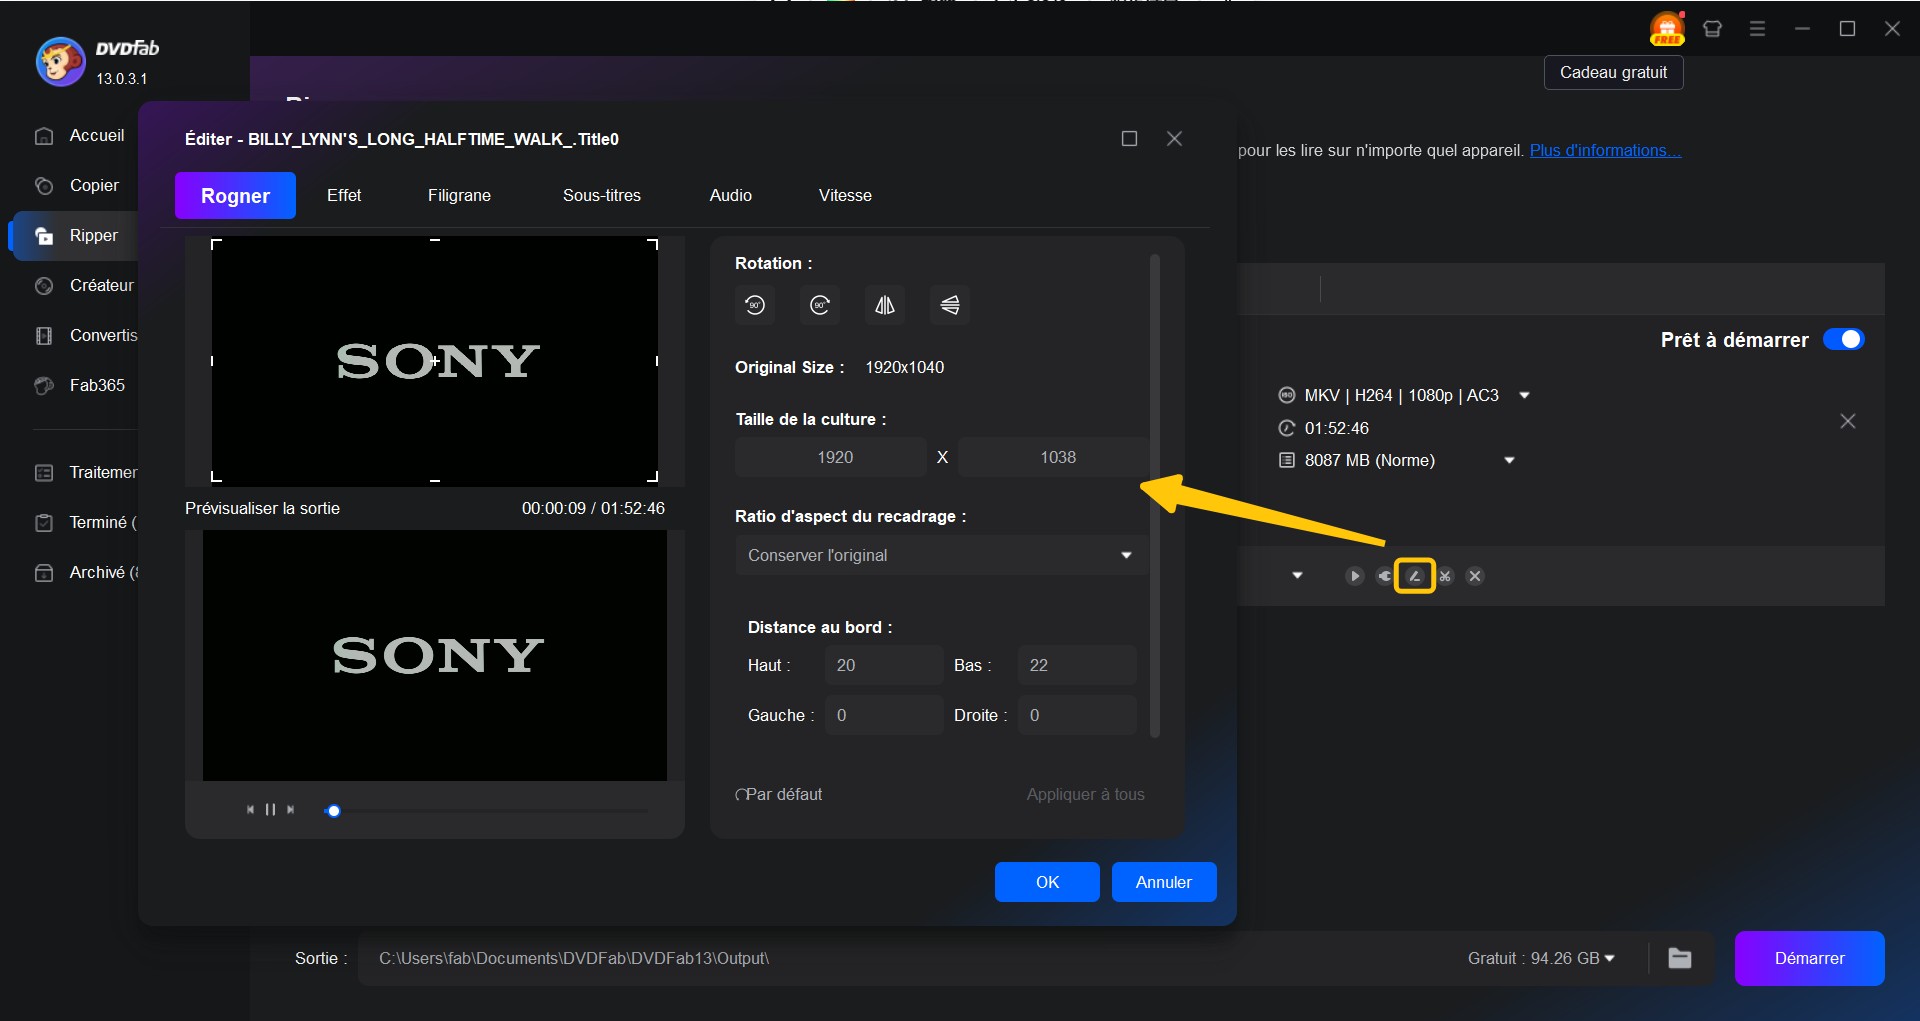Browse output folder icon
Screen dimensions: 1920x1021
pos(1680,958)
